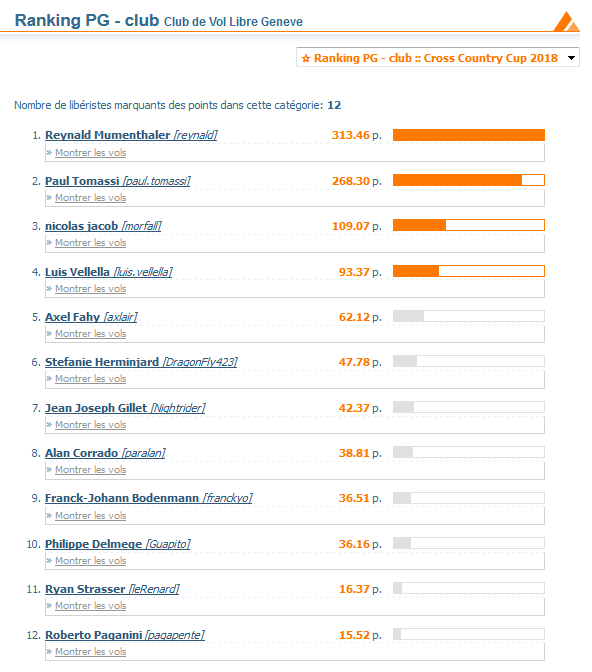Show flights for Stefanie Herminjard
The width and height of the screenshot is (592, 672).
90,378
